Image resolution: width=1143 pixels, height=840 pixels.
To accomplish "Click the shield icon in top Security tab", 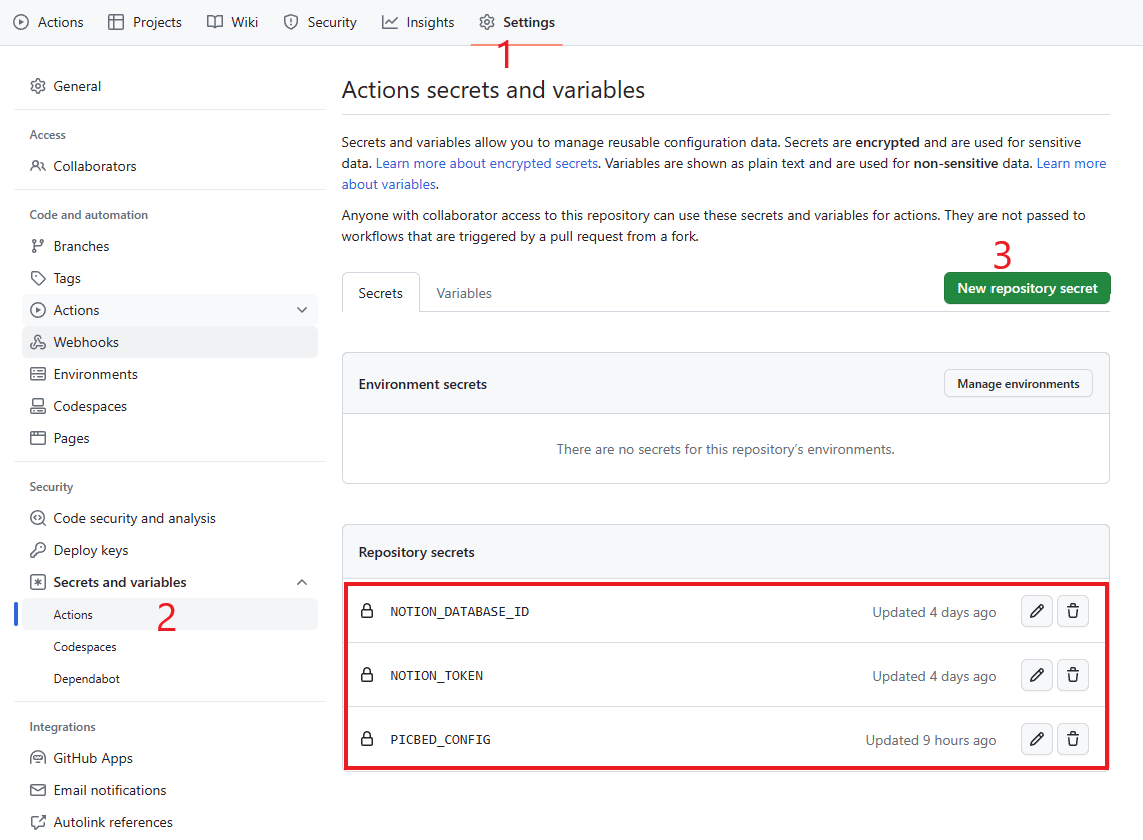I will click(x=291, y=22).
